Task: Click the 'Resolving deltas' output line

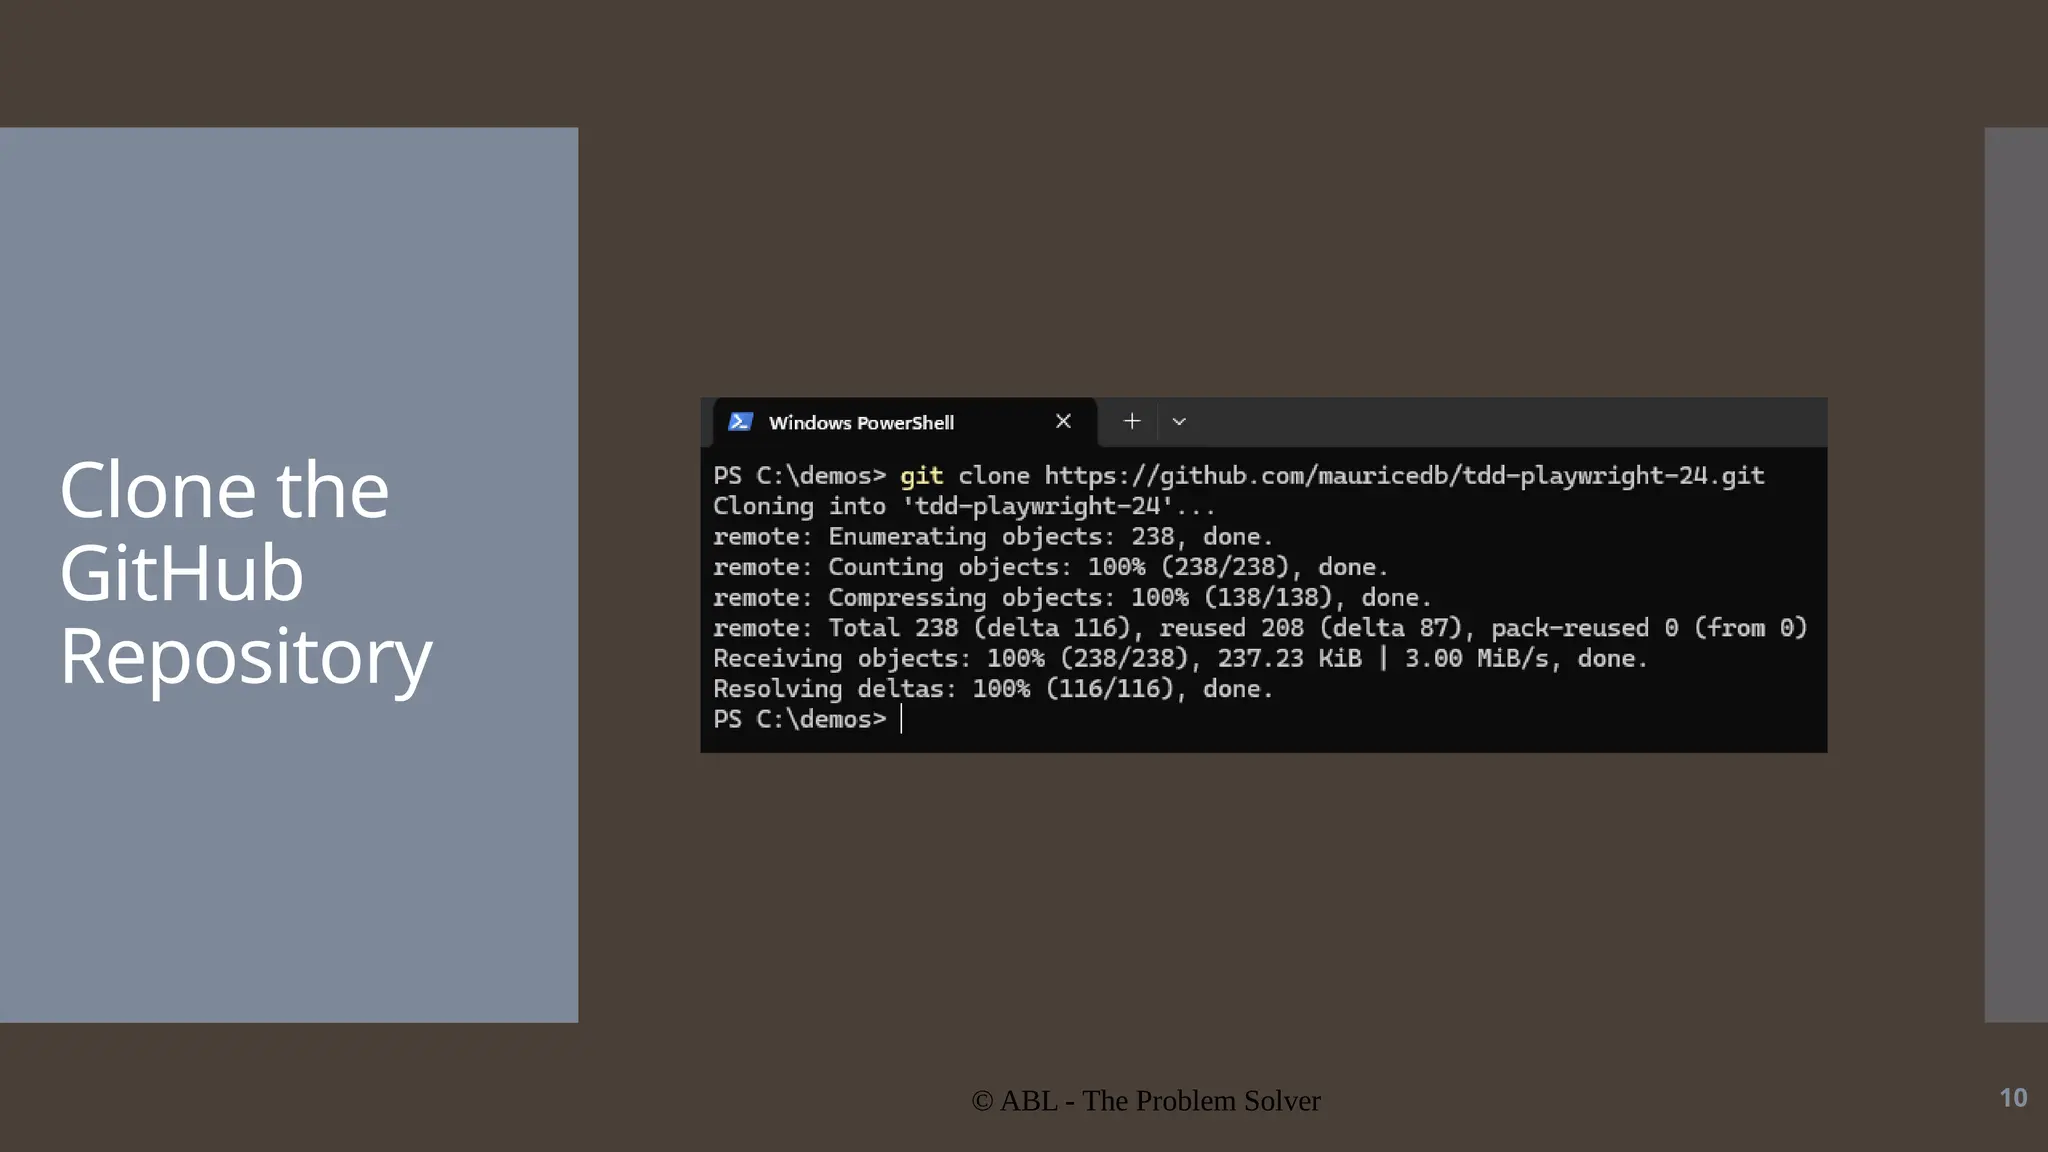Action: coord(992,689)
